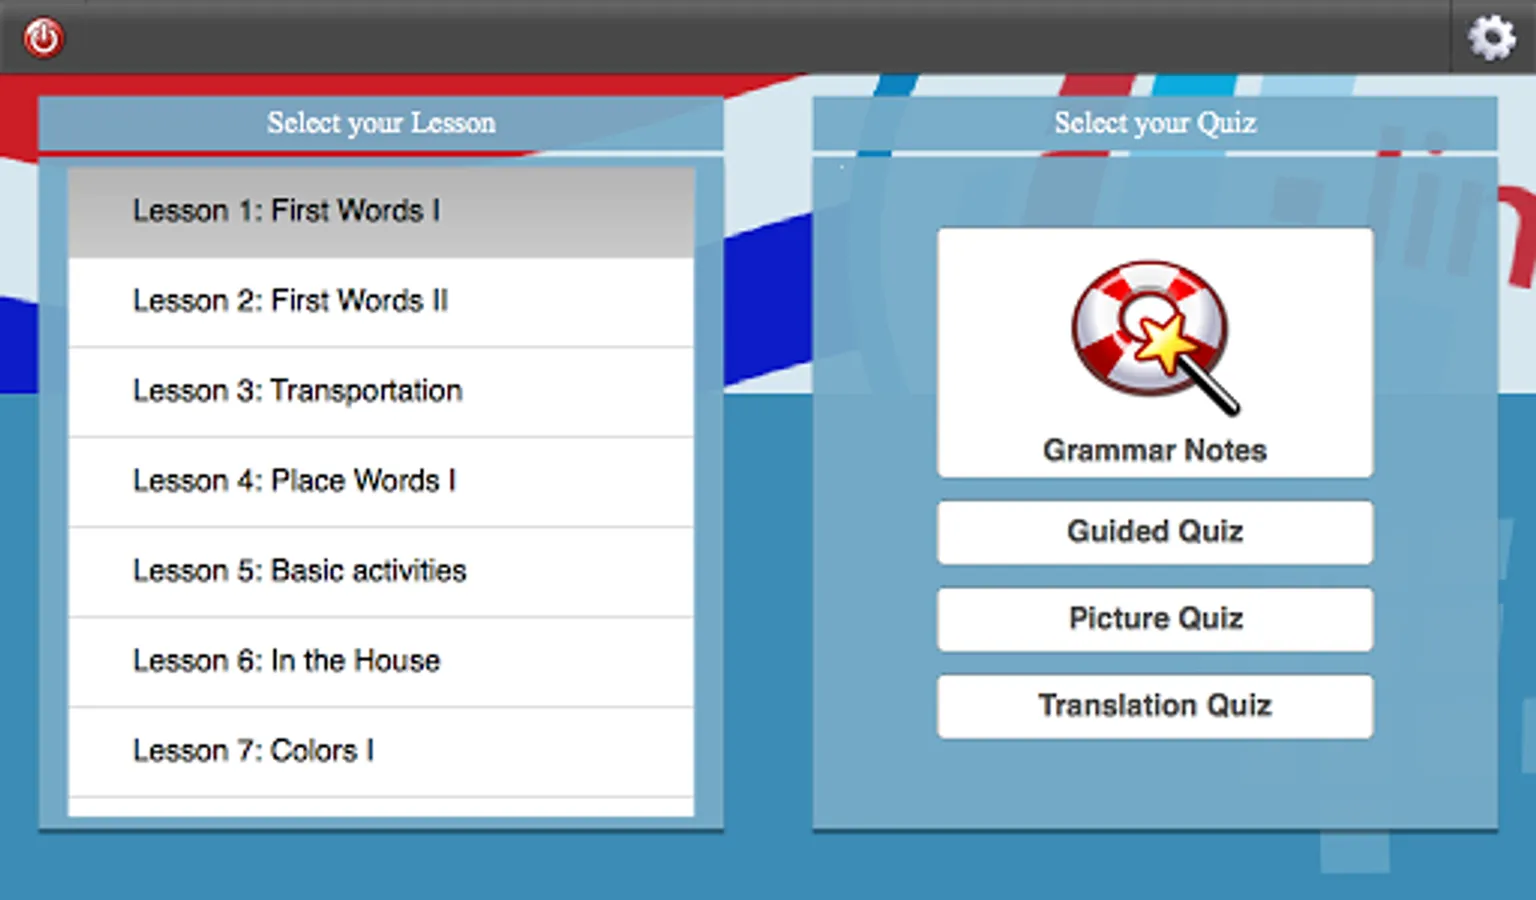
Task: Click the Select your Lesson header
Action: [381, 124]
